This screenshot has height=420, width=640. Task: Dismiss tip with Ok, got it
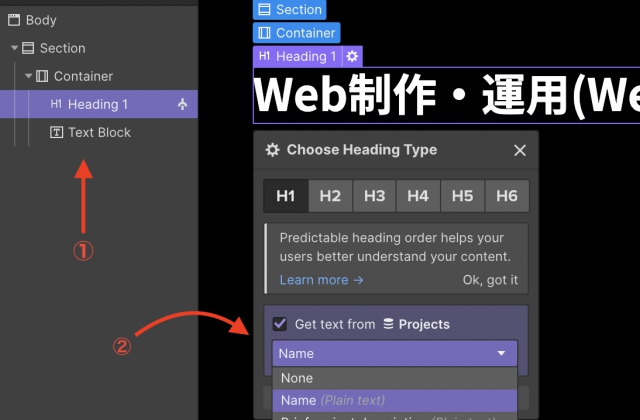490,280
